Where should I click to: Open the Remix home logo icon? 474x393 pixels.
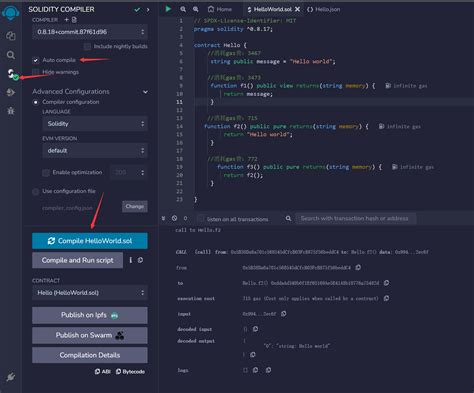pyautogui.click(x=11, y=13)
